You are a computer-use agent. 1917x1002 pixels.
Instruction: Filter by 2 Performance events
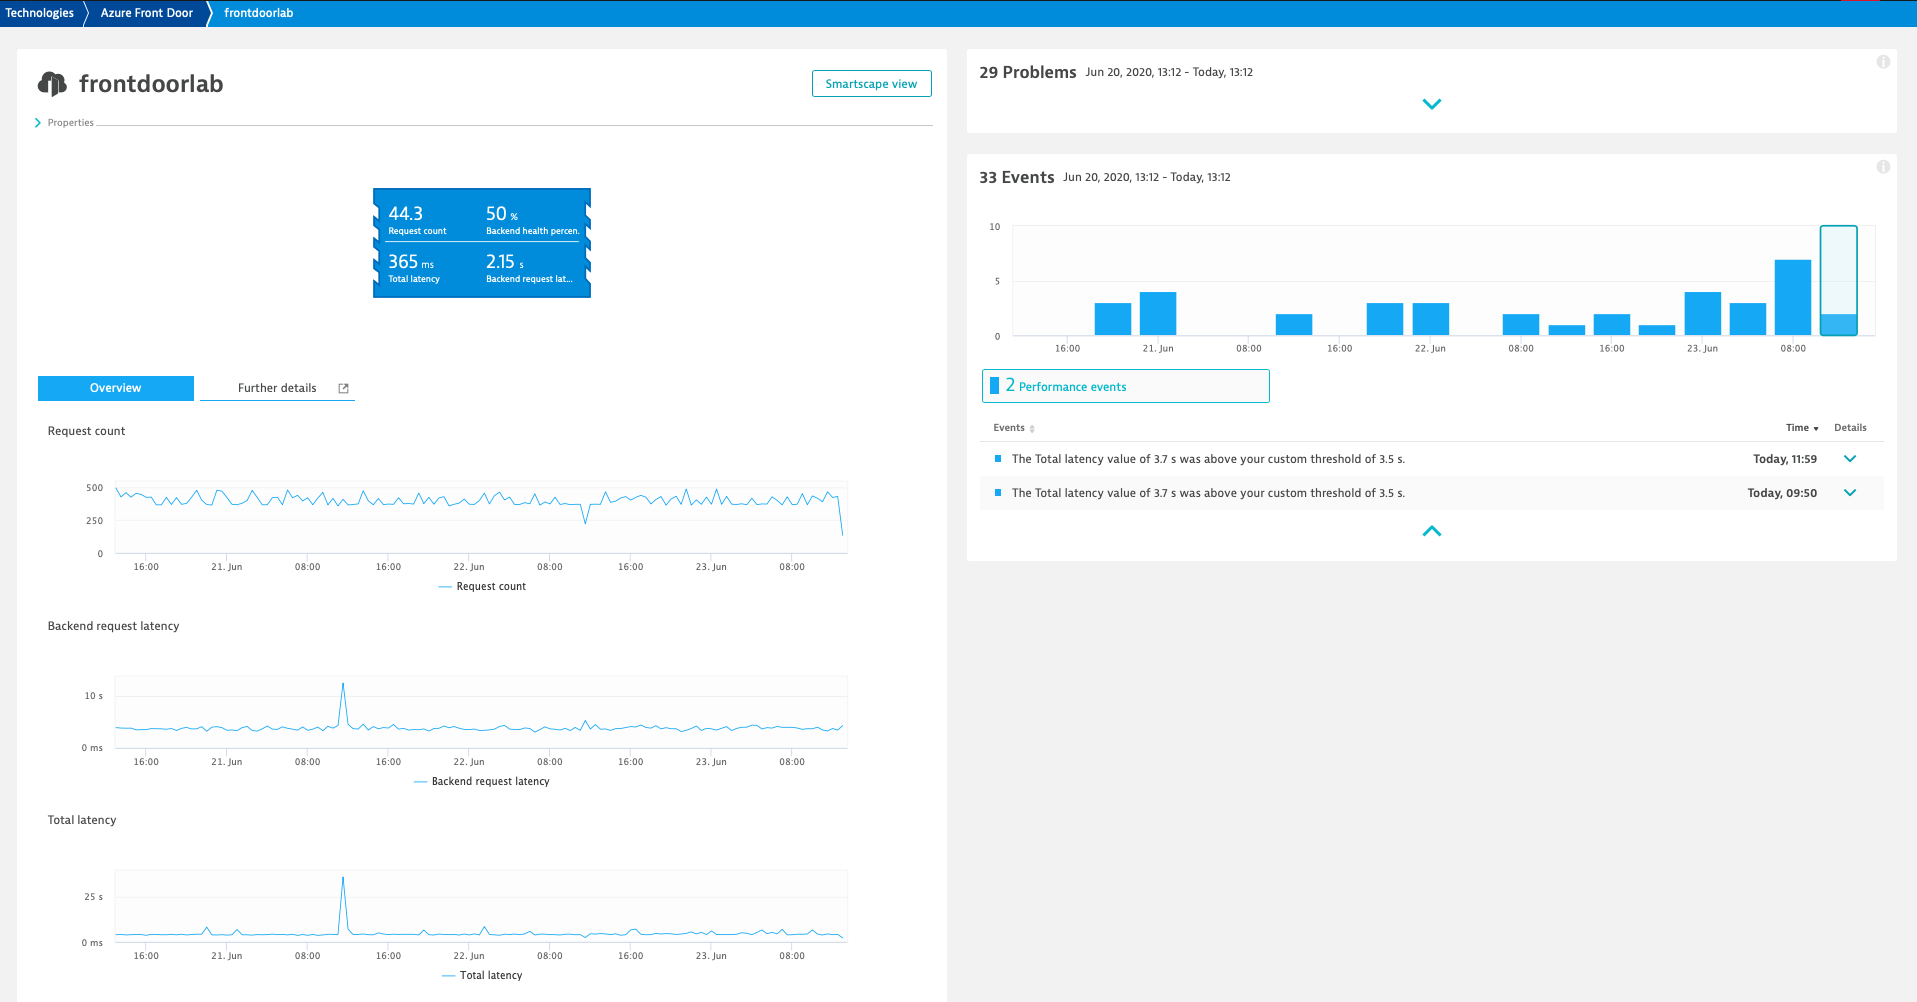[1126, 386]
